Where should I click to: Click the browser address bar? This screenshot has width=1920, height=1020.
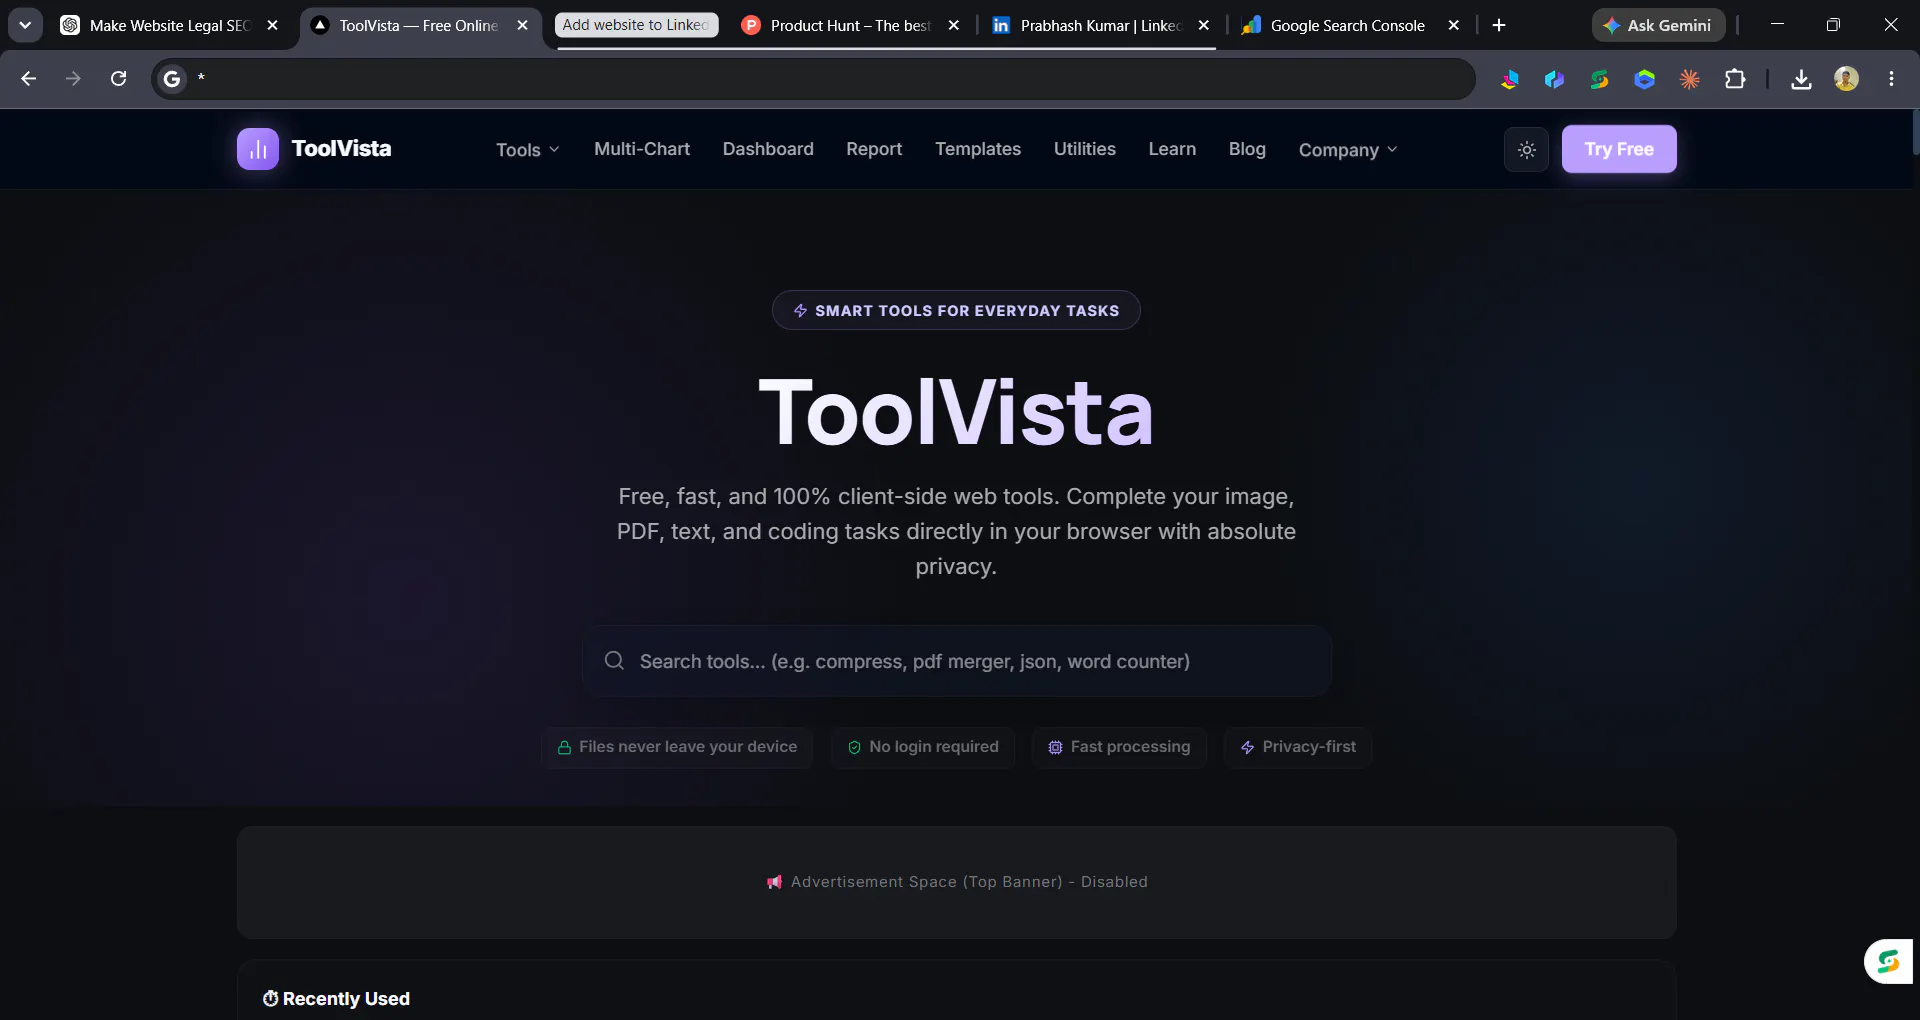coord(813,78)
